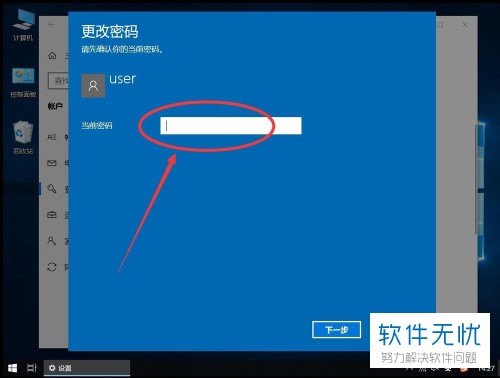The image size is (500, 378).
Task: Click the 设置 taskbar button
Action: coord(87,368)
